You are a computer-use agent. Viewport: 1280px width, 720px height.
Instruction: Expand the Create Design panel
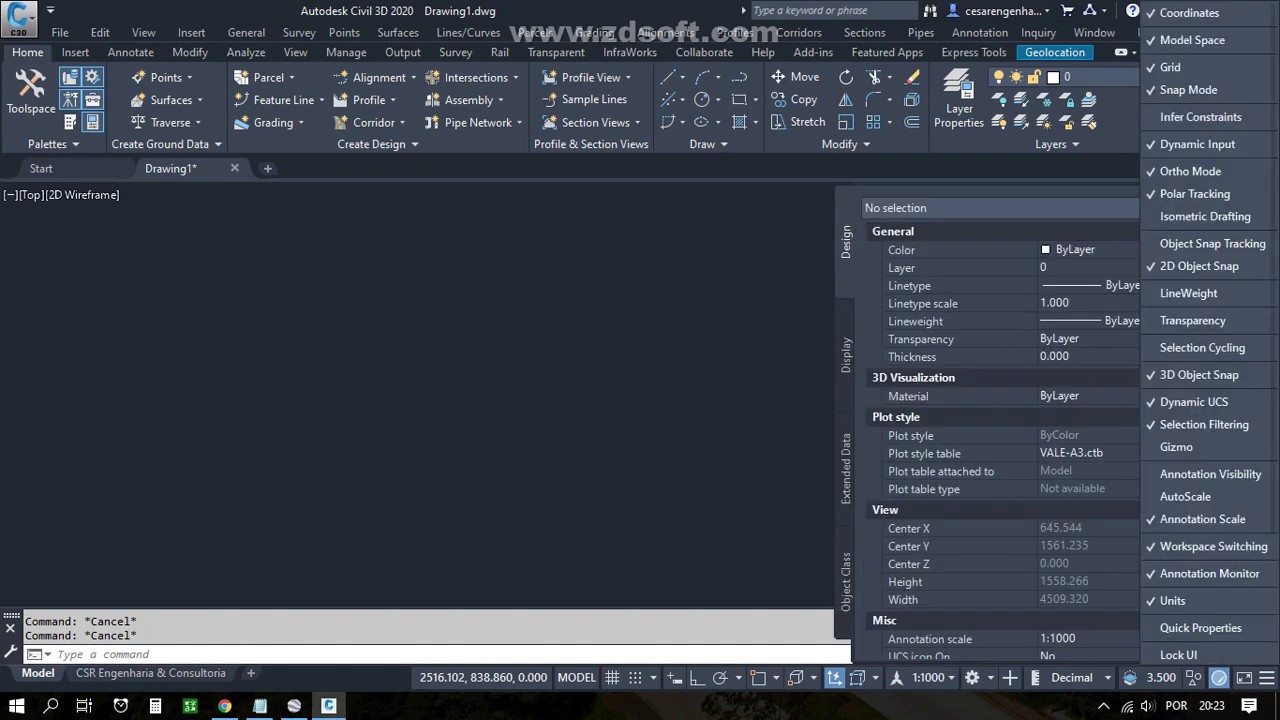(378, 144)
